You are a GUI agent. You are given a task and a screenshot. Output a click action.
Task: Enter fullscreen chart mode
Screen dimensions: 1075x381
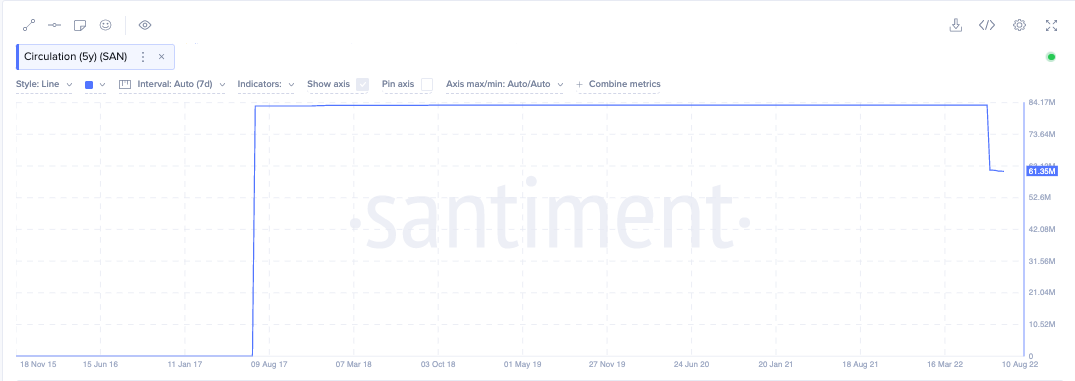pyautogui.click(x=1051, y=25)
